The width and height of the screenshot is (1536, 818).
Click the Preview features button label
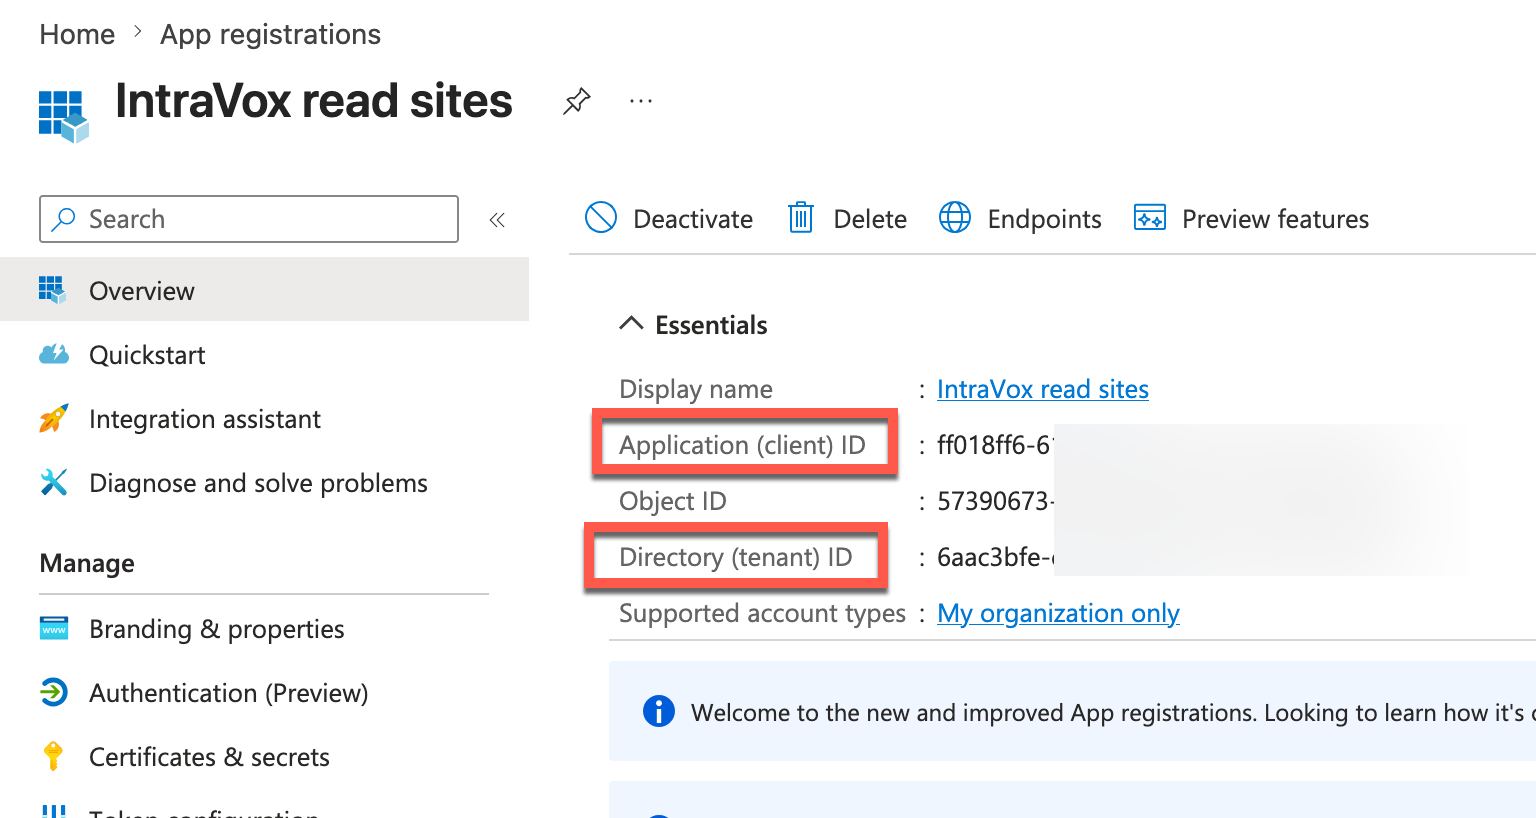(1275, 219)
